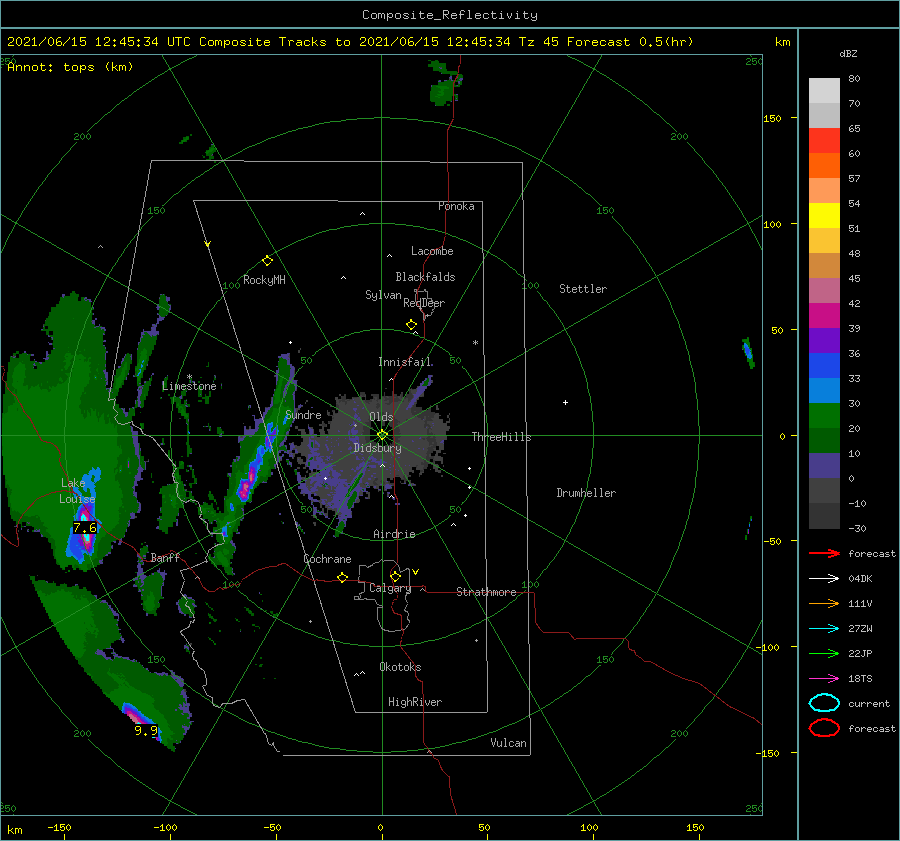Click the Sundre town label
The image size is (900, 841).
pyautogui.click(x=303, y=414)
